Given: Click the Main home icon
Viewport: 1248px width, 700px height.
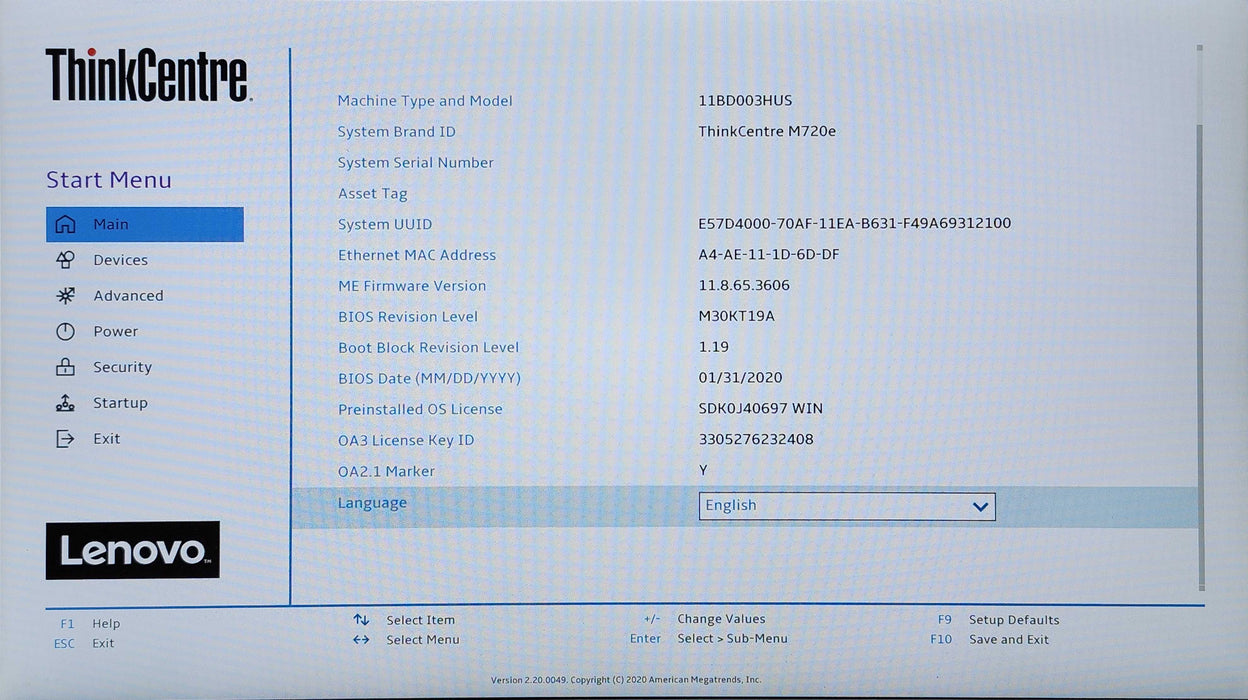Looking at the screenshot, I should tap(65, 224).
